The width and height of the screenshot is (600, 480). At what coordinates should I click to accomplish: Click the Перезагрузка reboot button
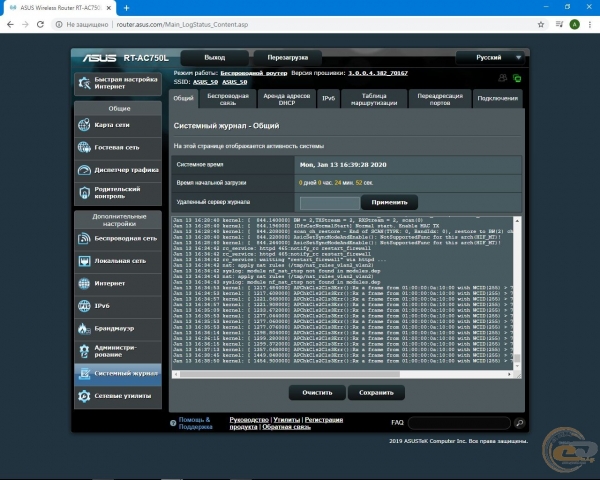click(287, 57)
